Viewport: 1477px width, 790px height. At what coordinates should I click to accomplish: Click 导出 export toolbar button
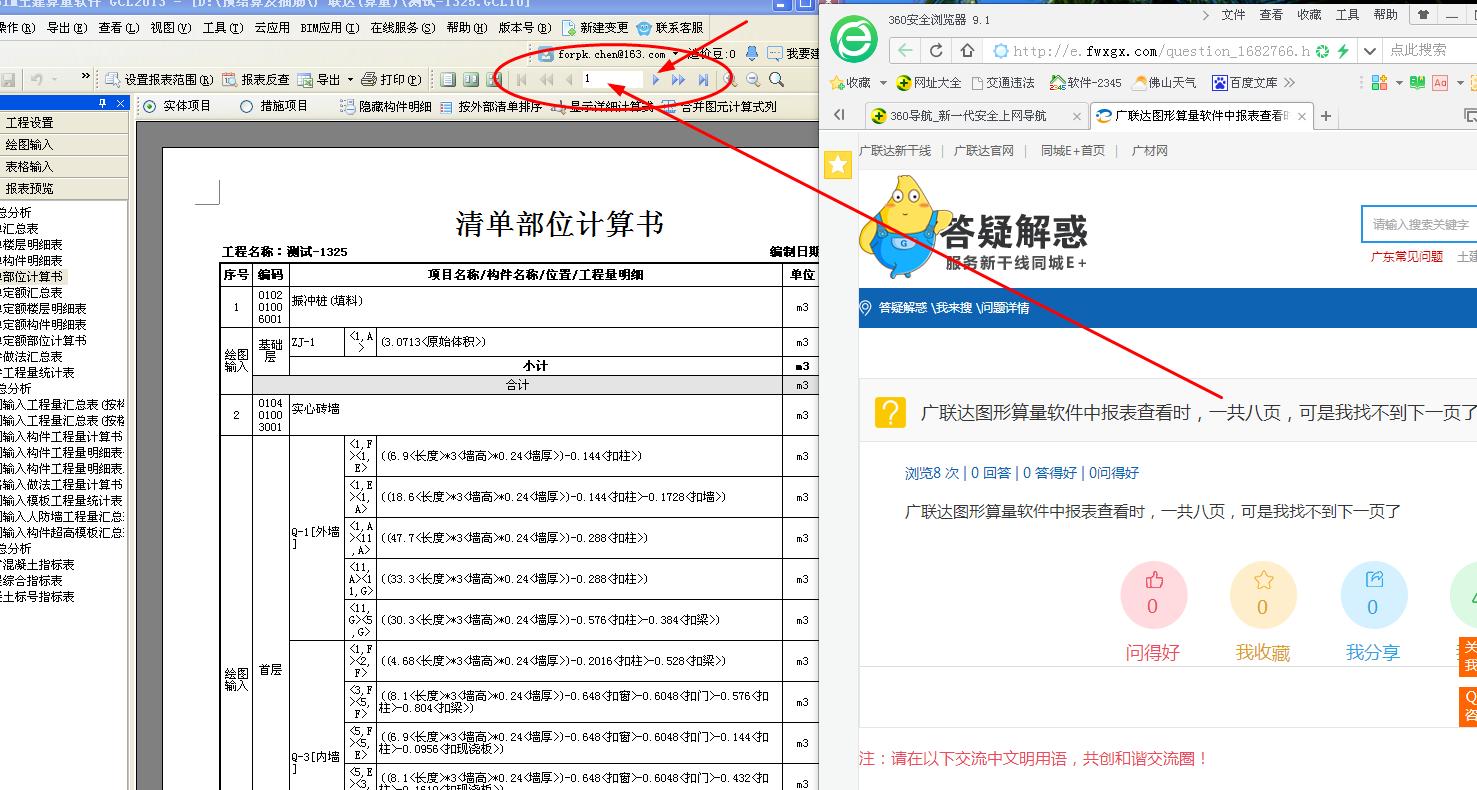pyautogui.click(x=319, y=80)
